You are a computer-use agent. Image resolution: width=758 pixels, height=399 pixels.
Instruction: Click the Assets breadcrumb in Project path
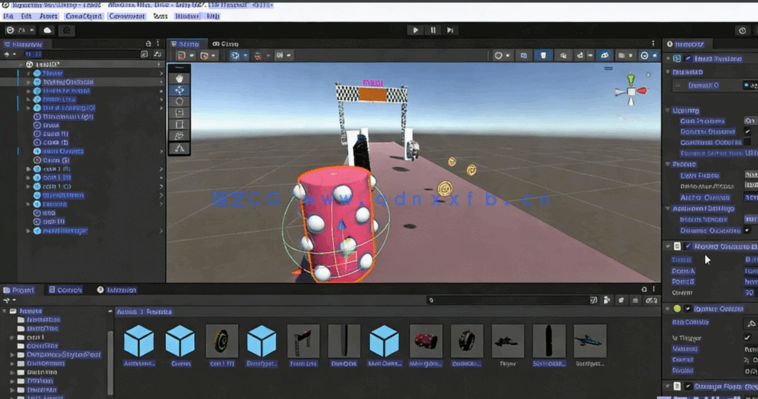[x=127, y=311]
